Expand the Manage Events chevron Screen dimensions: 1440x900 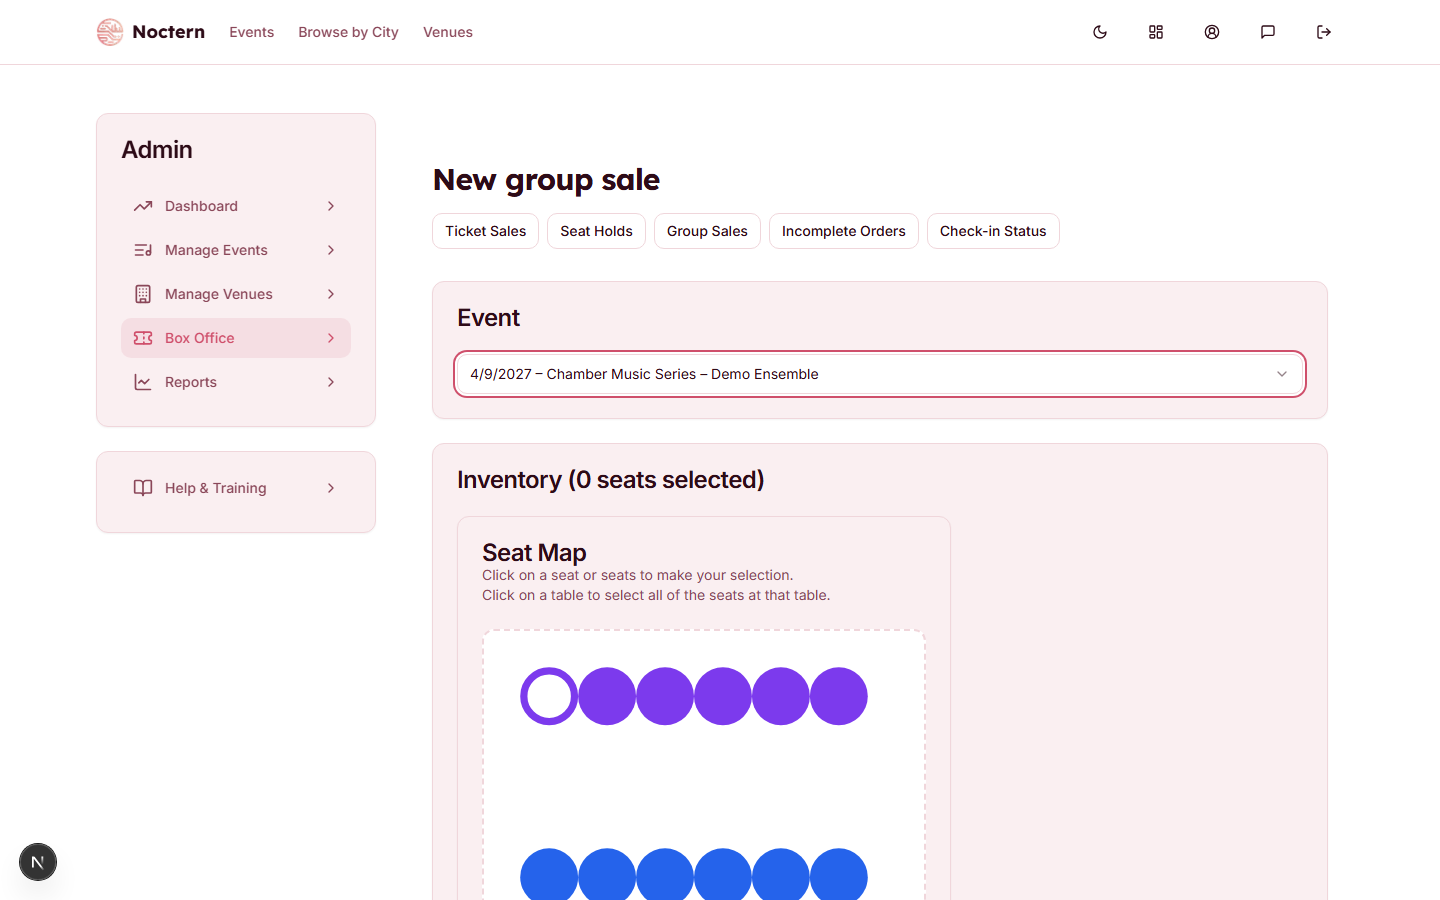tap(331, 250)
